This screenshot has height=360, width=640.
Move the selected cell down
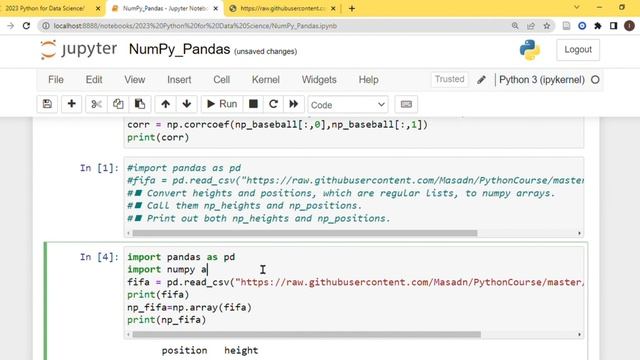[187, 104]
